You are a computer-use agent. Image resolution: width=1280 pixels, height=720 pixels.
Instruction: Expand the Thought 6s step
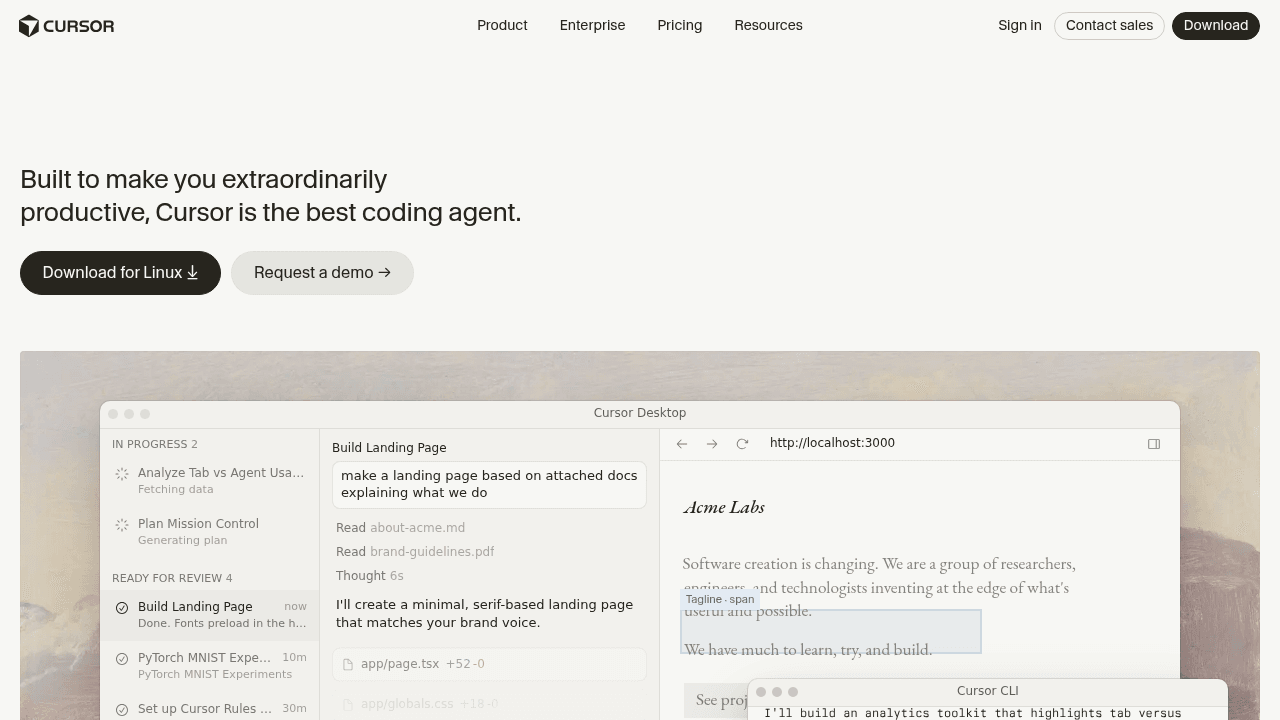[370, 576]
